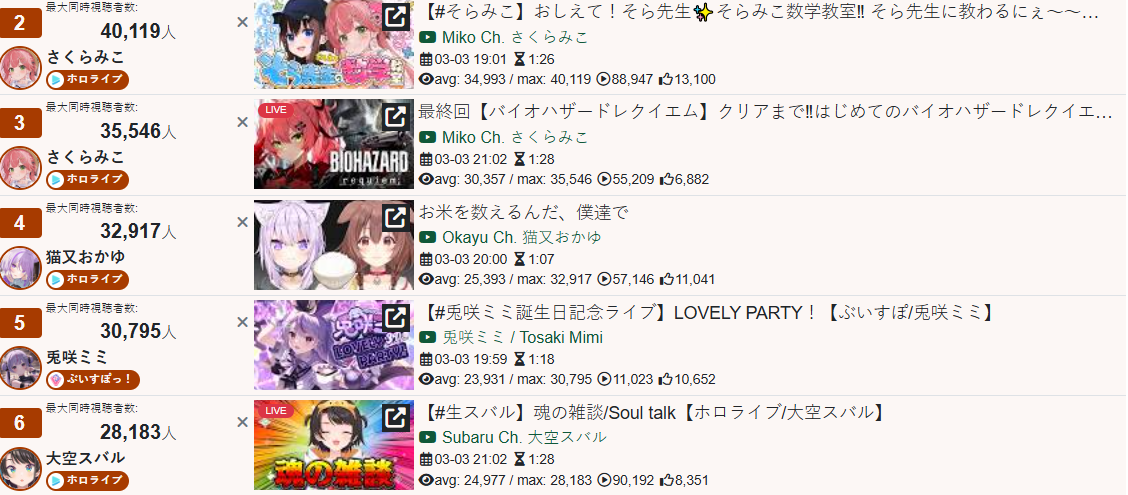The height and width of the screenshot is (495, 1128).
Task: Click Nekomata Okayu avatar in rank 4
Action: pos(20,268)
